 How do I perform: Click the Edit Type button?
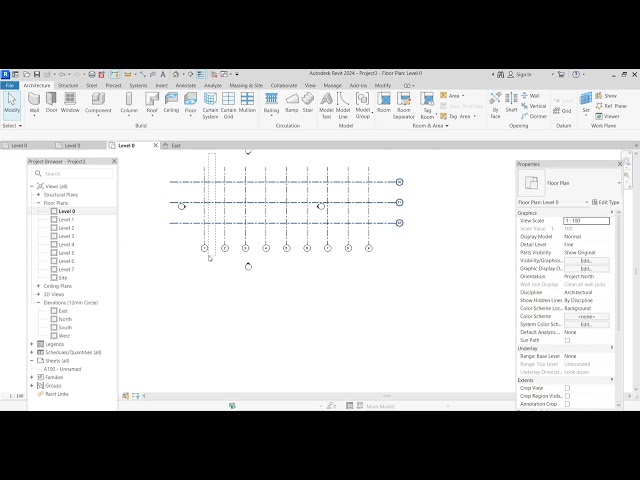click(x=606, y=202)
